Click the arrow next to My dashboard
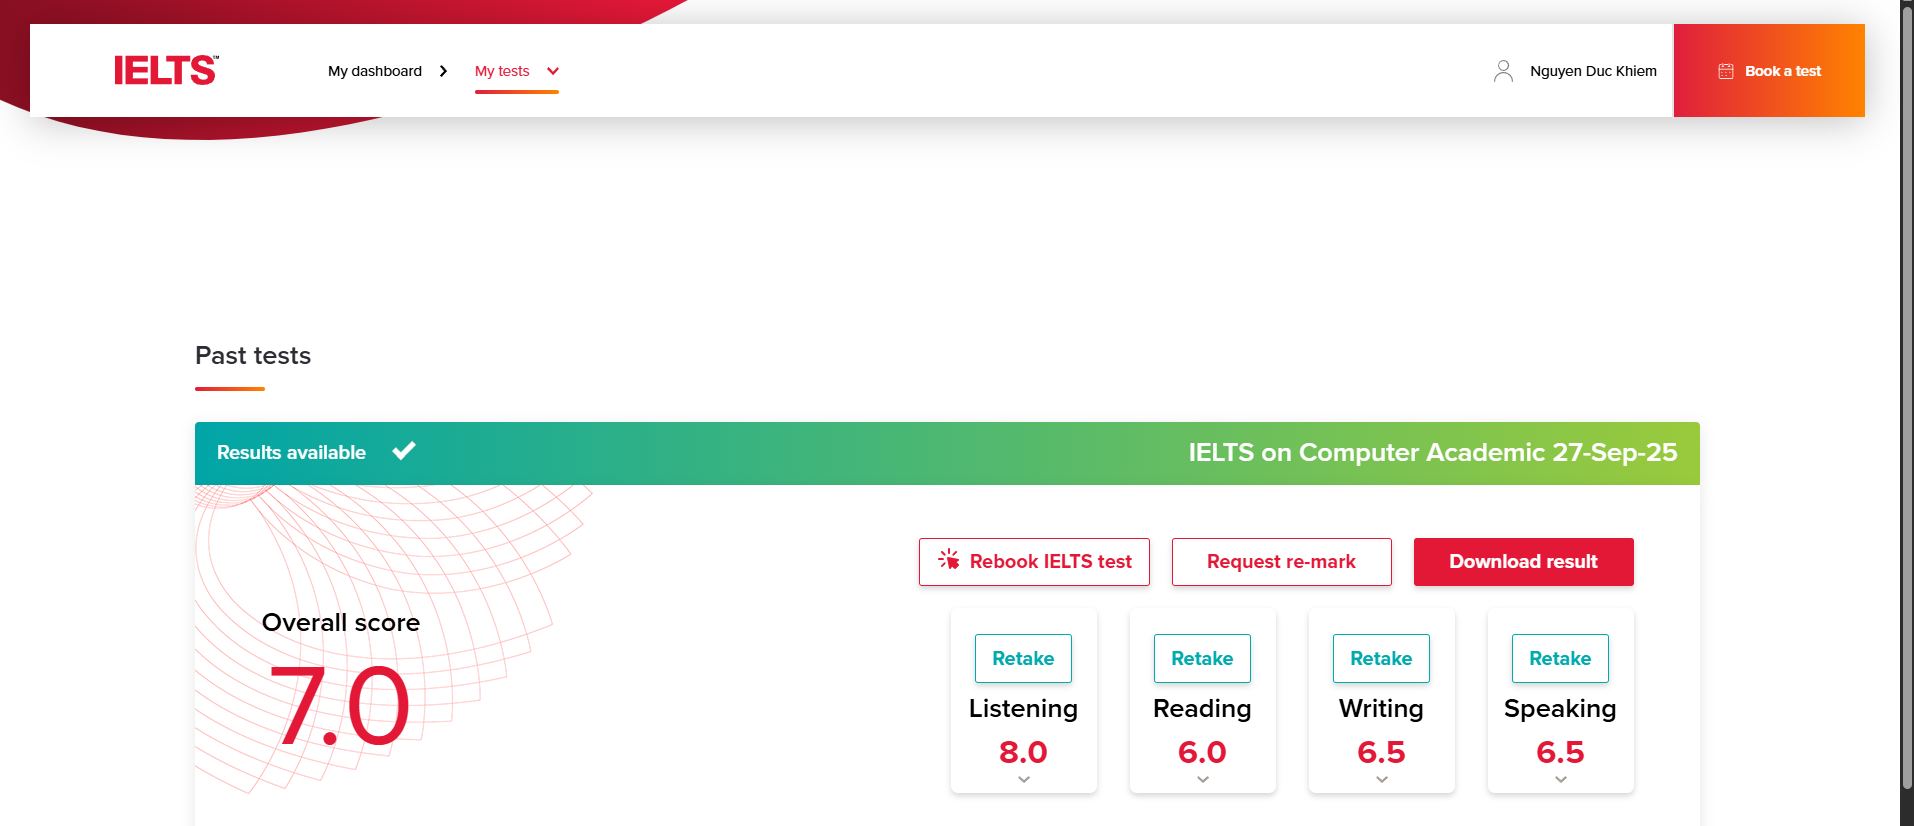This screenshot has height=826, width=1914. pyautogui.click(x=443, y=71)
